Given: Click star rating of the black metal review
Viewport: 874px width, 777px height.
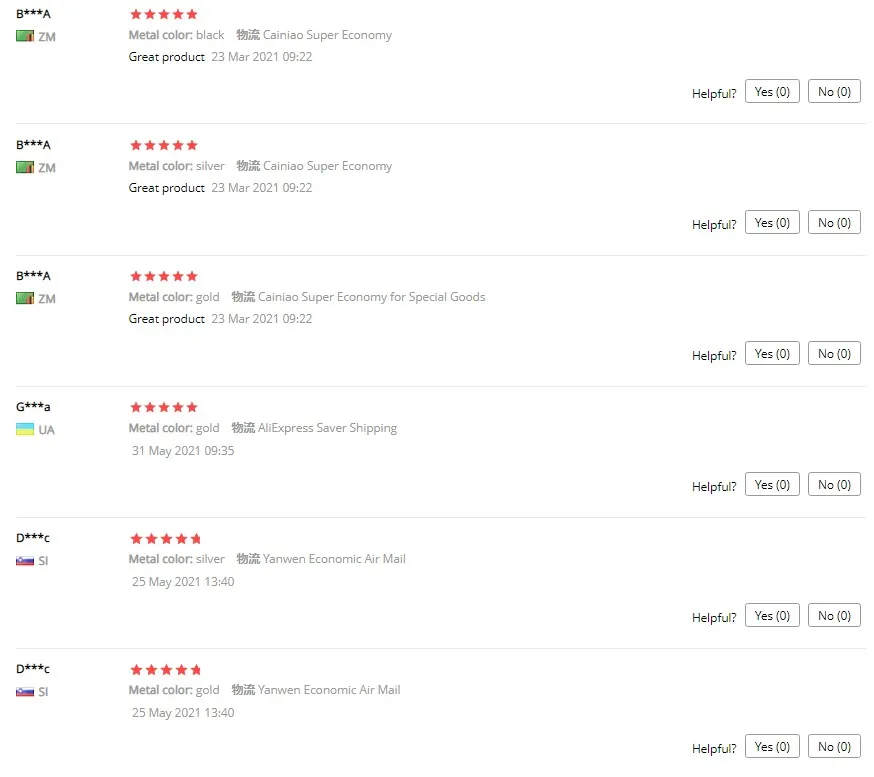Looking at the screenshot, I should pos(164,14).
